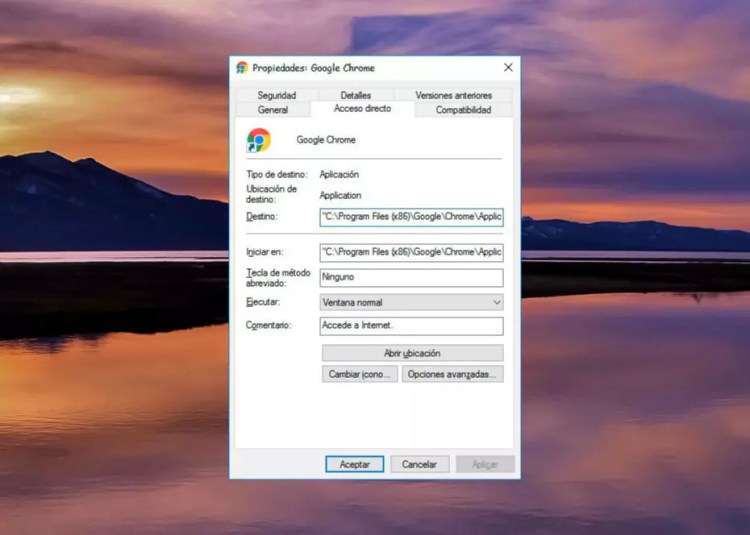Open the Detalles tab

pyautogui.click(x=355, y=95)
